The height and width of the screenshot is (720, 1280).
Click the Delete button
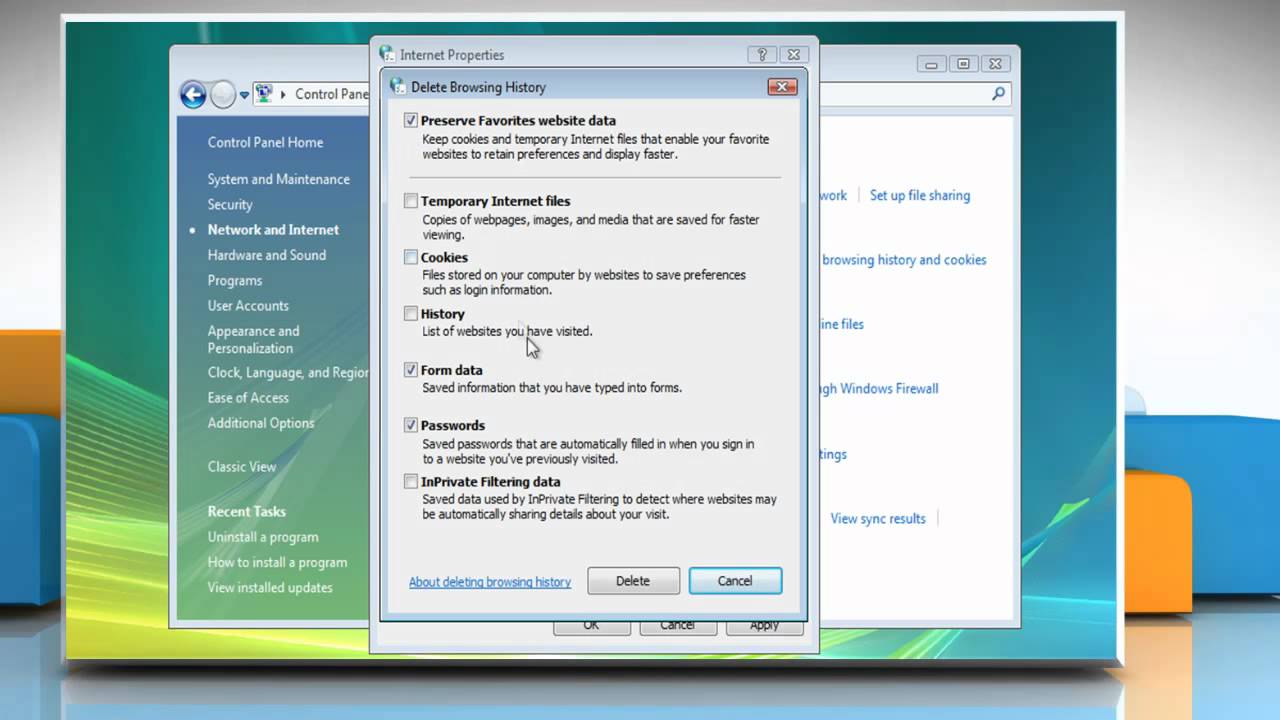(x=633, y=581)
